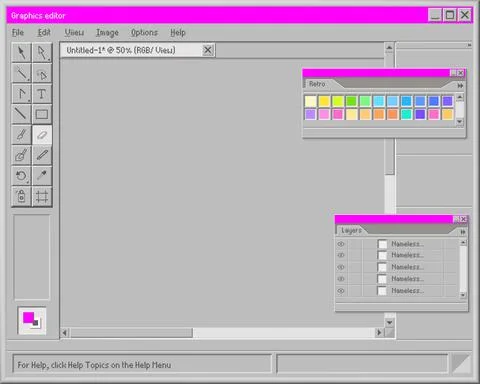Close the Layers panel
The height and width of the screenshot is (384, 480).
tap(463, 219)
